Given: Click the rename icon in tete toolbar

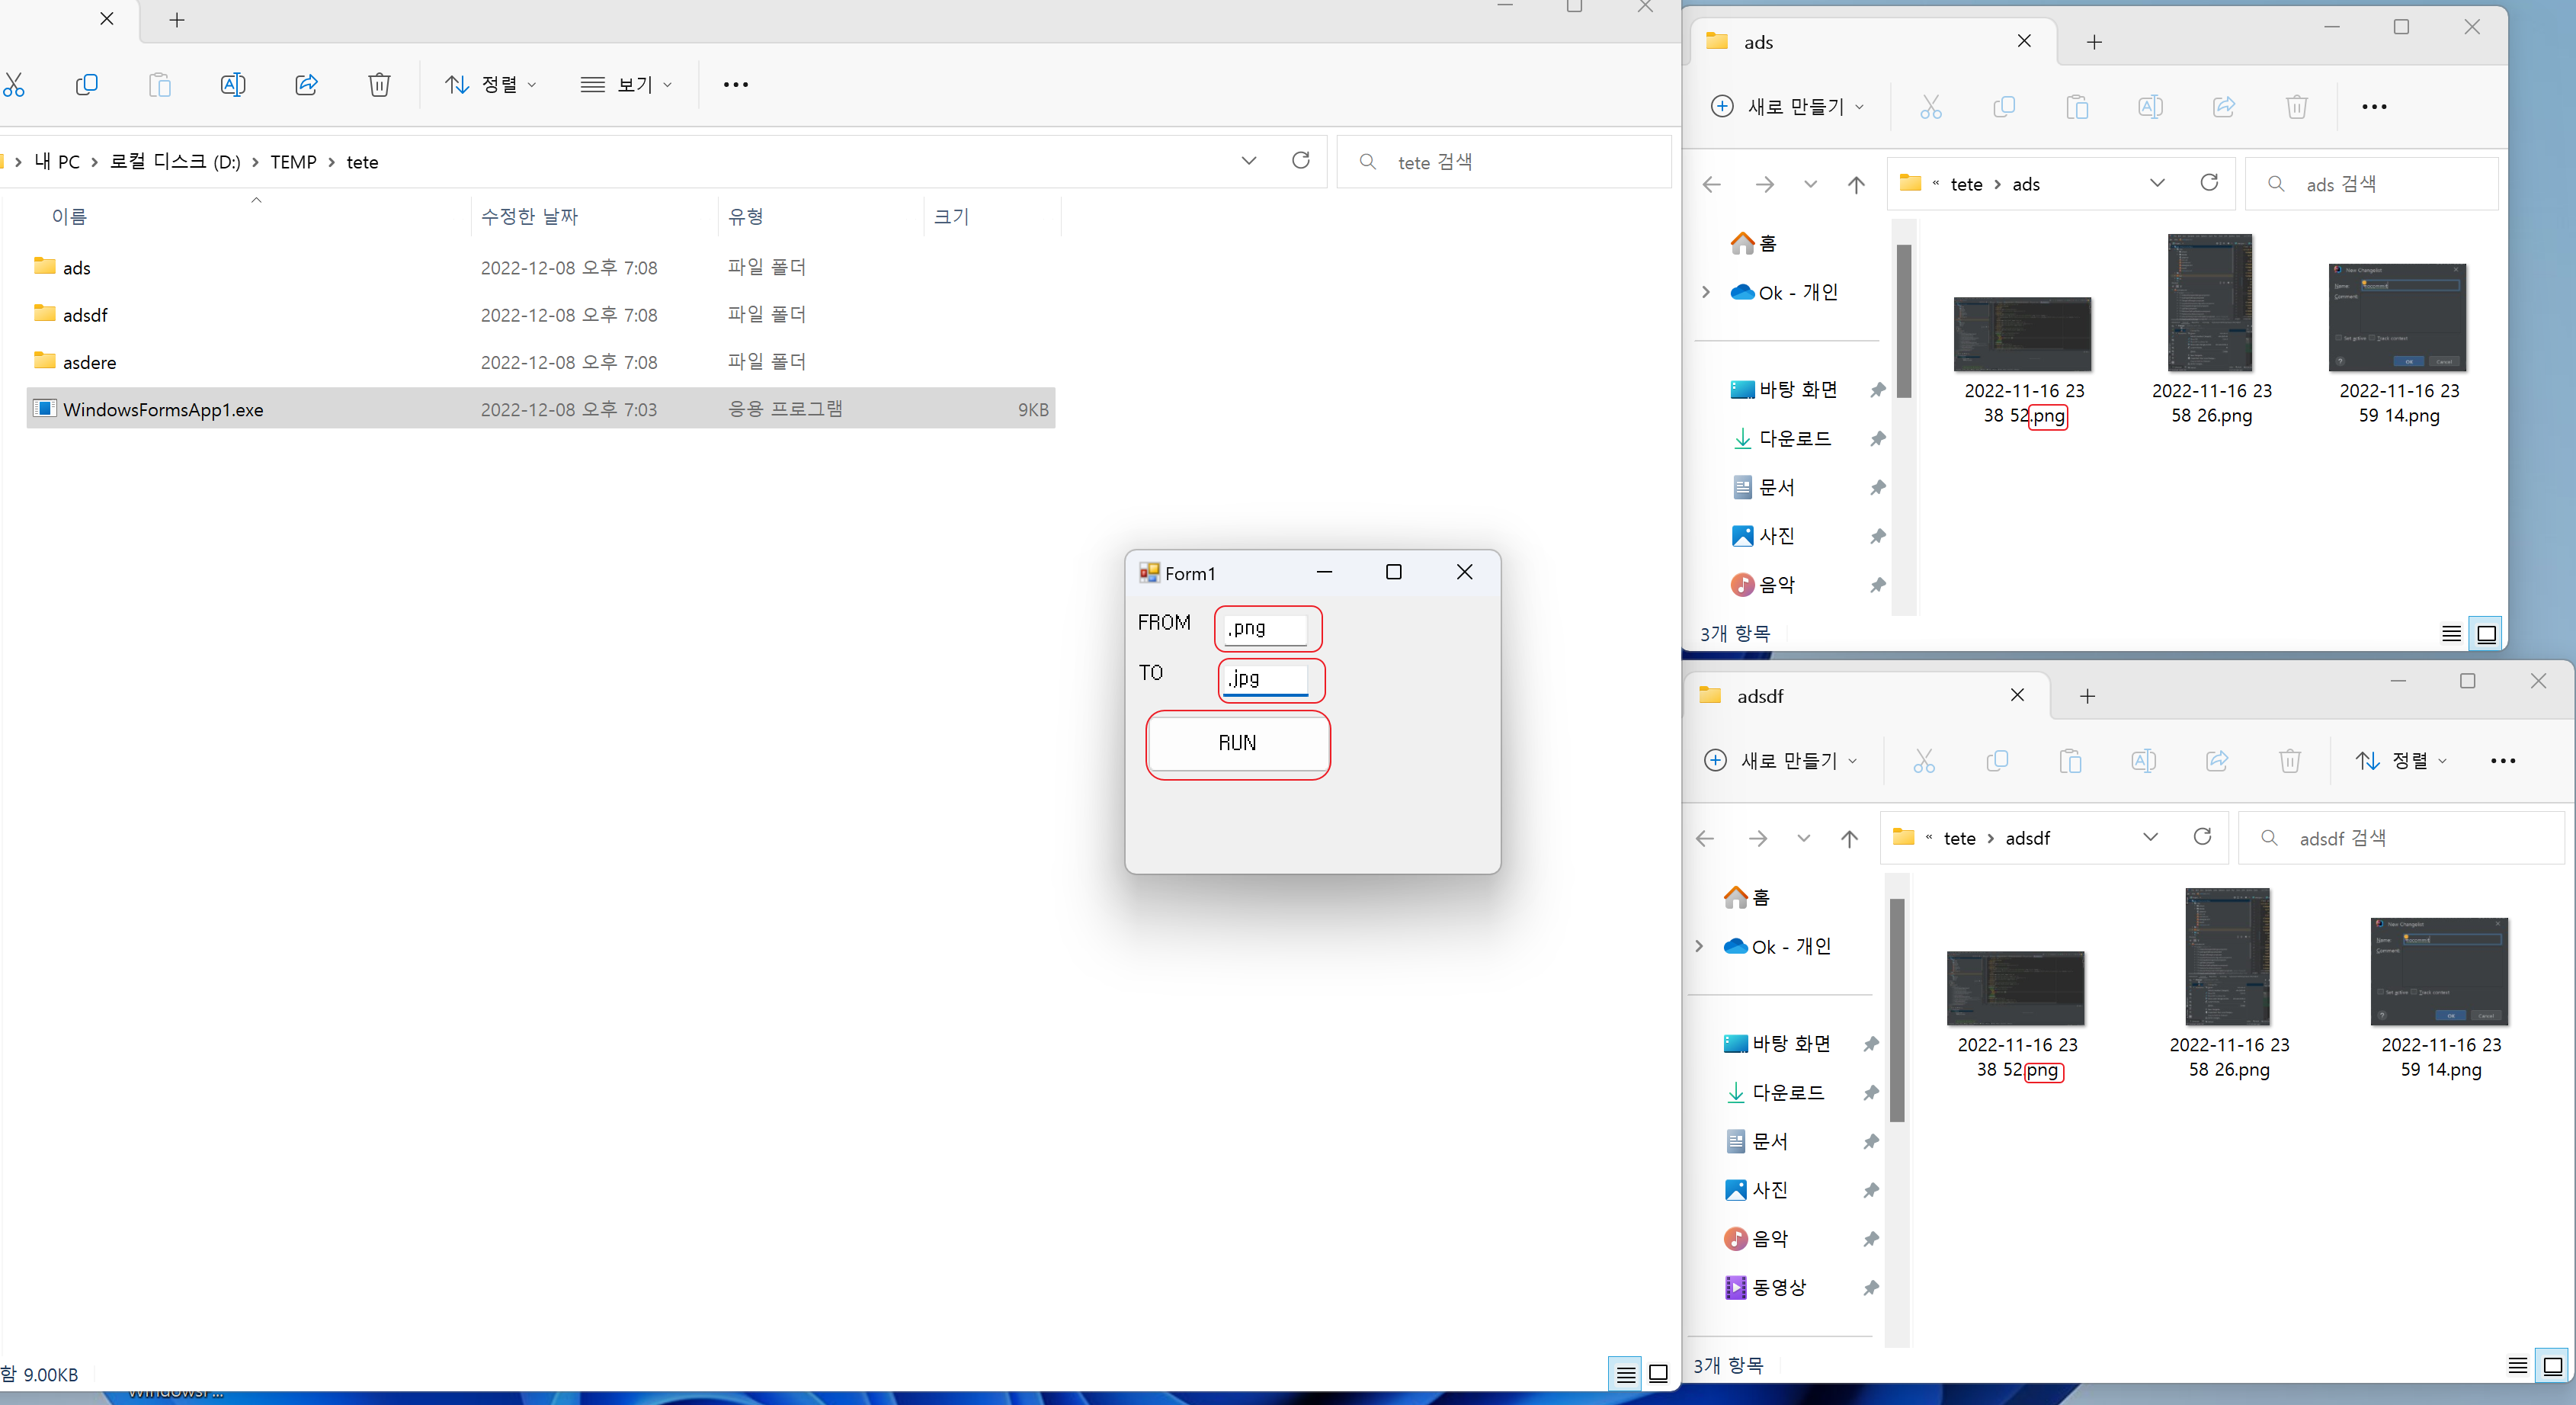Looking at the screenshot, I should 232,85.
